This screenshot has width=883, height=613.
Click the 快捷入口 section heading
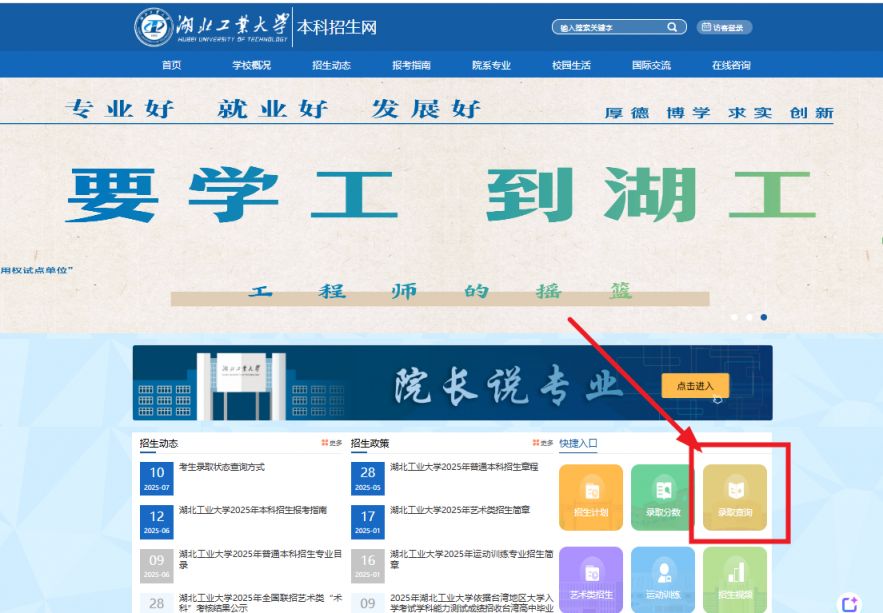[x=578, y=443]
